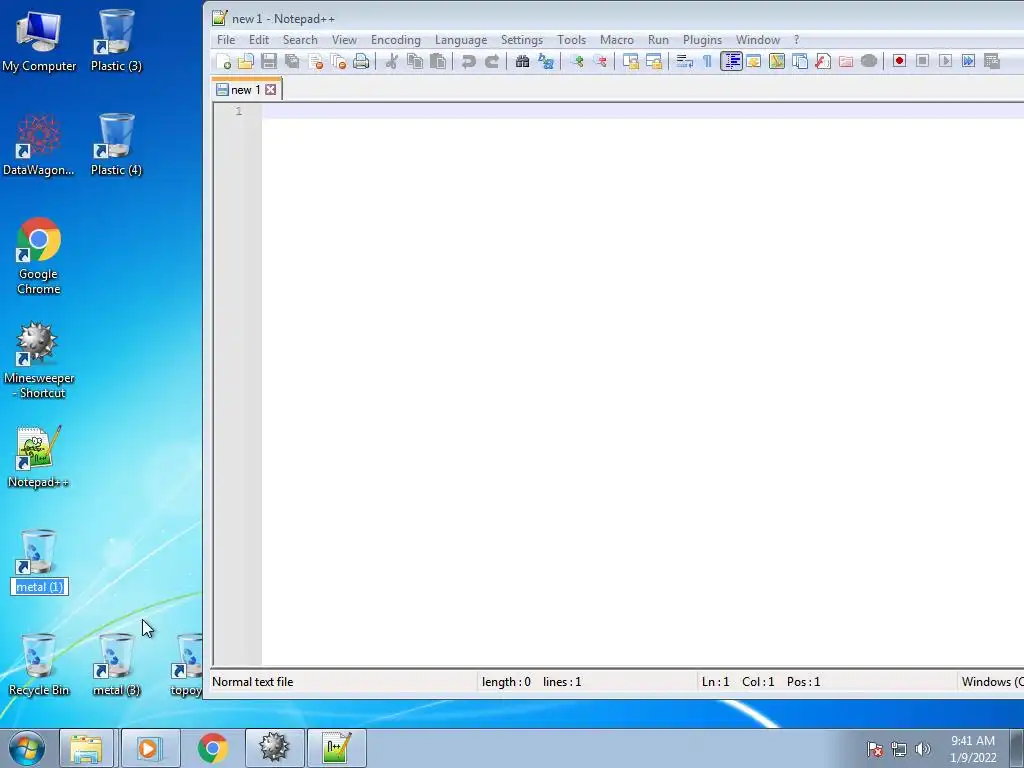Open the Language menu
The width and height of the screenshot is (1024, 768).
pos(461,40)
